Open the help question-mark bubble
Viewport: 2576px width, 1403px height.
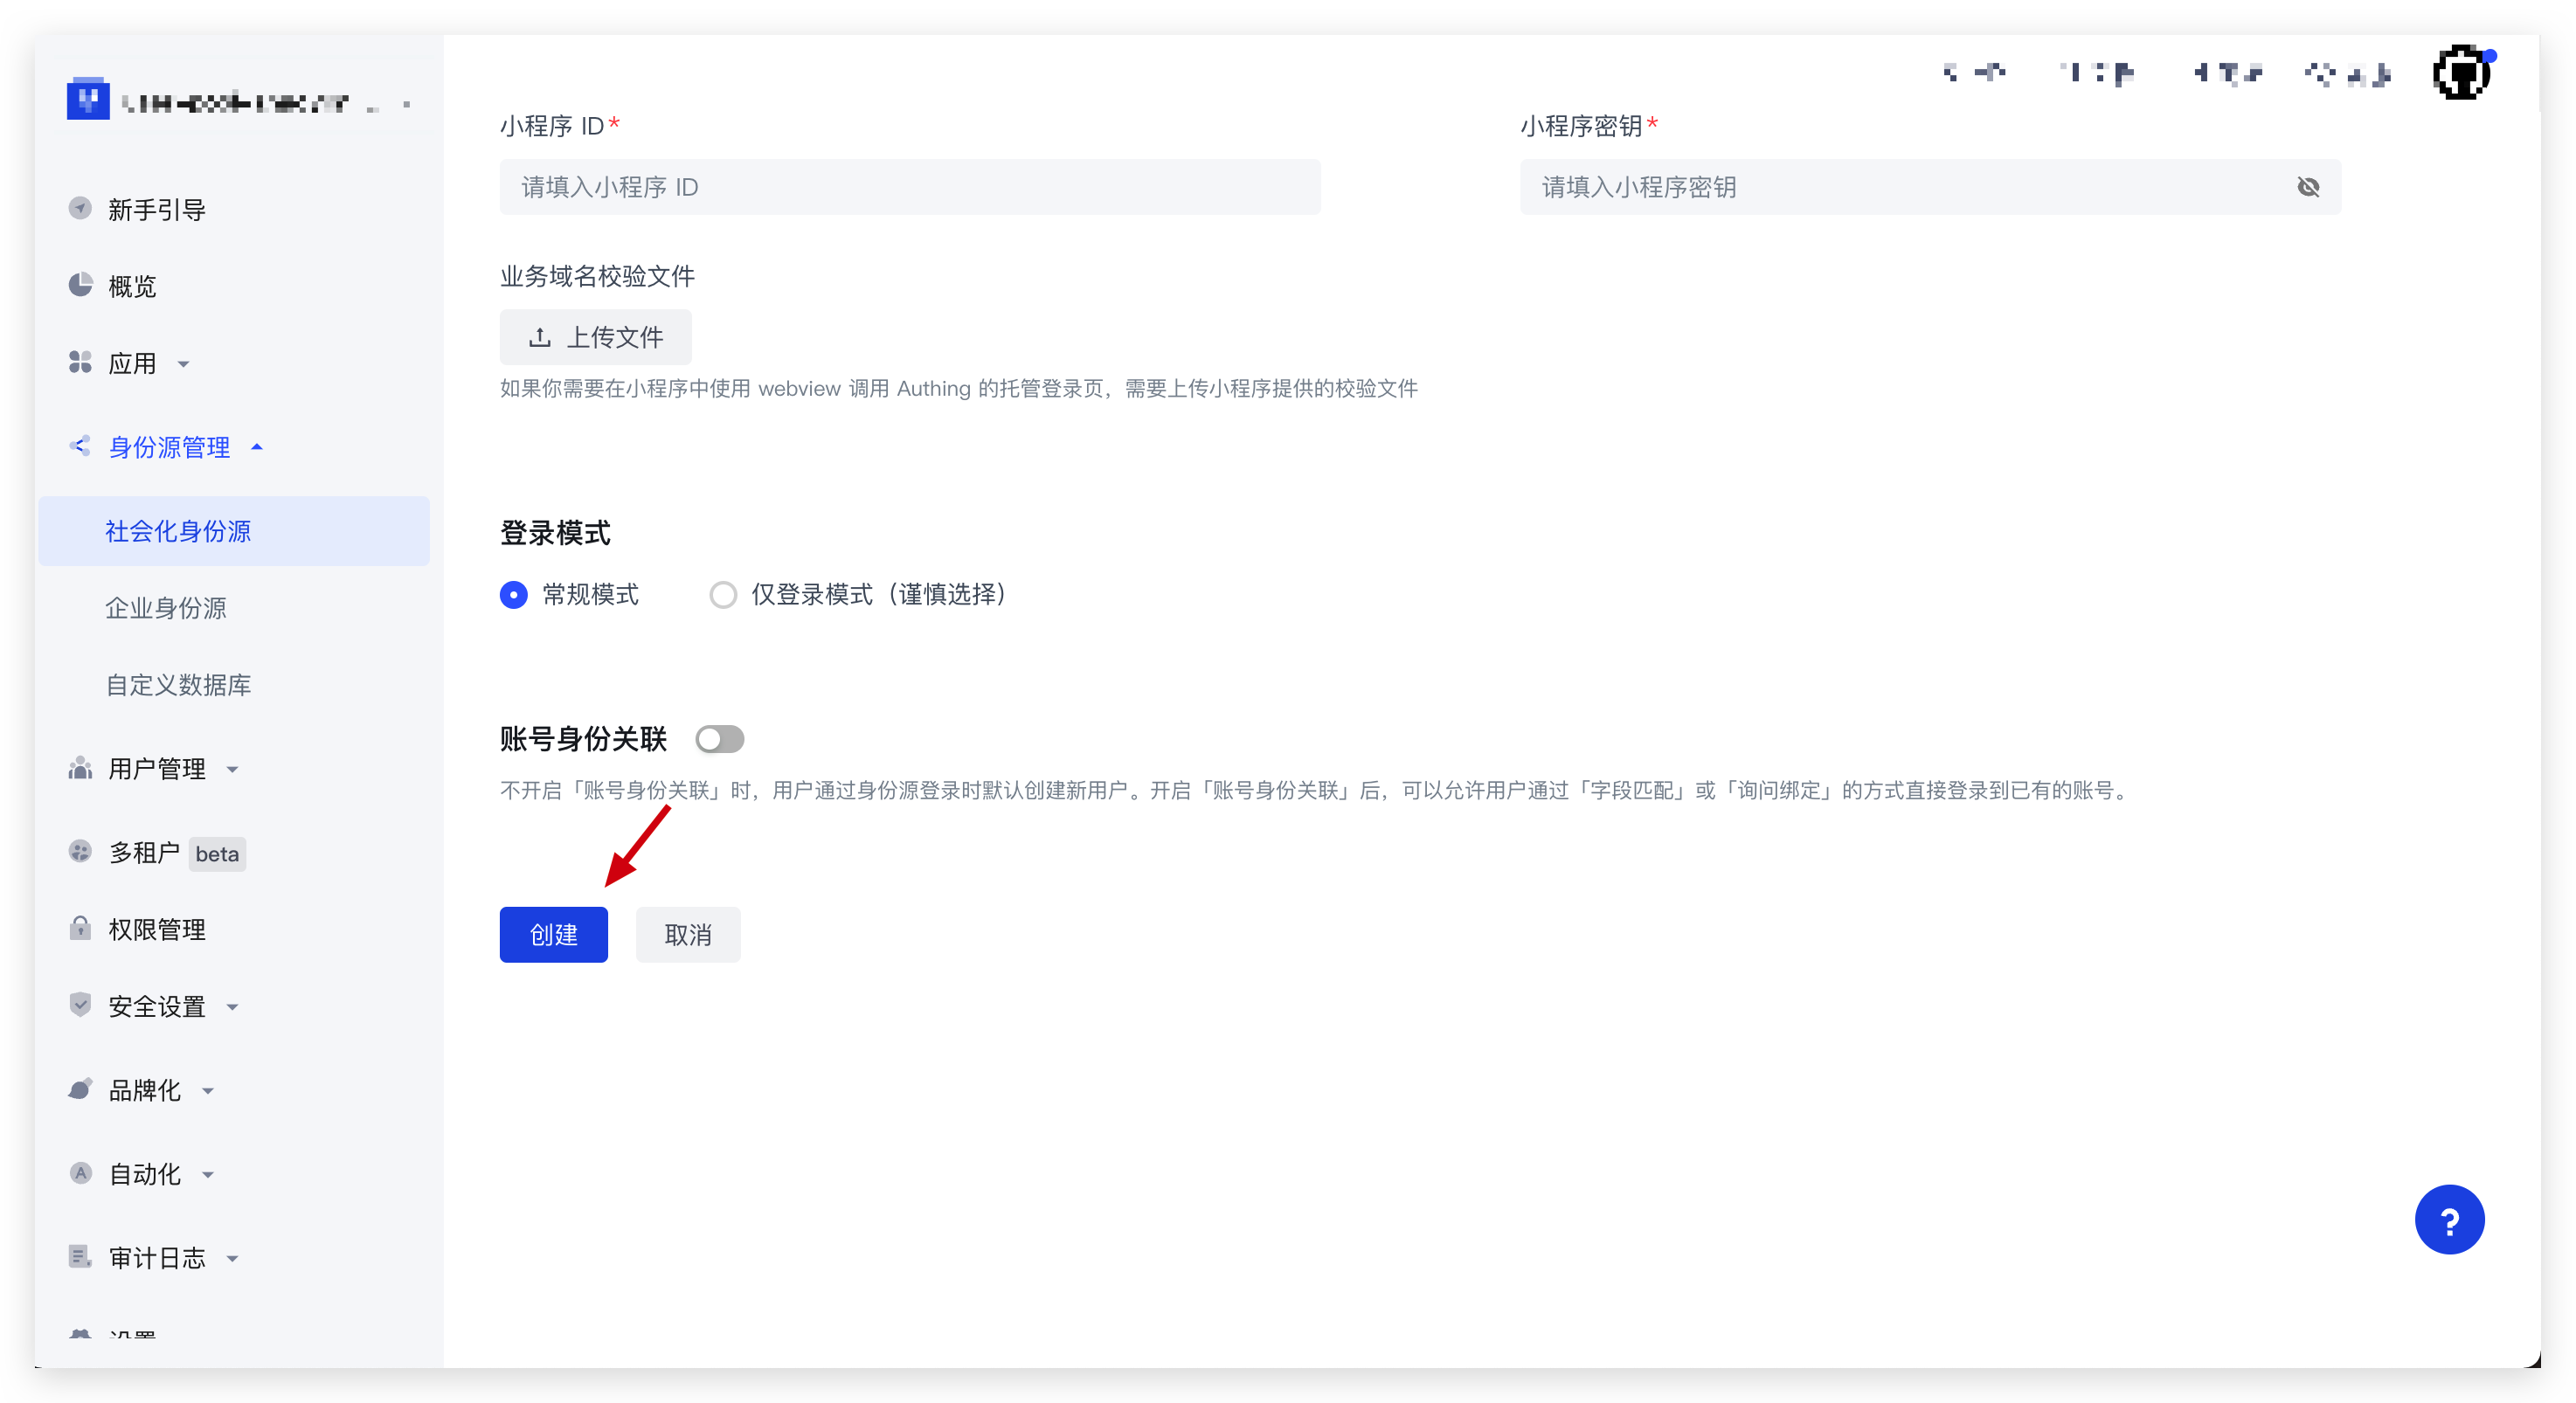(2450, 1219)
